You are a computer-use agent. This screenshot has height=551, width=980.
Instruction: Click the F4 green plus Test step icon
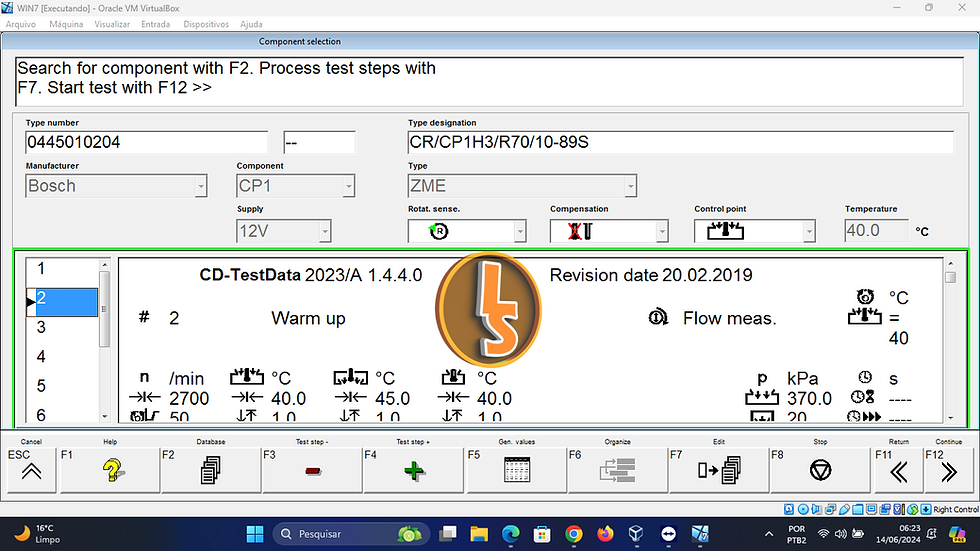click(x=413, y=470)
